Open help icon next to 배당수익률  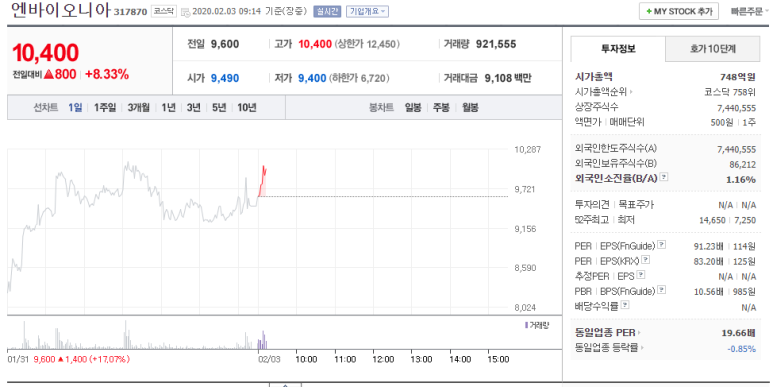click(625, 305)
